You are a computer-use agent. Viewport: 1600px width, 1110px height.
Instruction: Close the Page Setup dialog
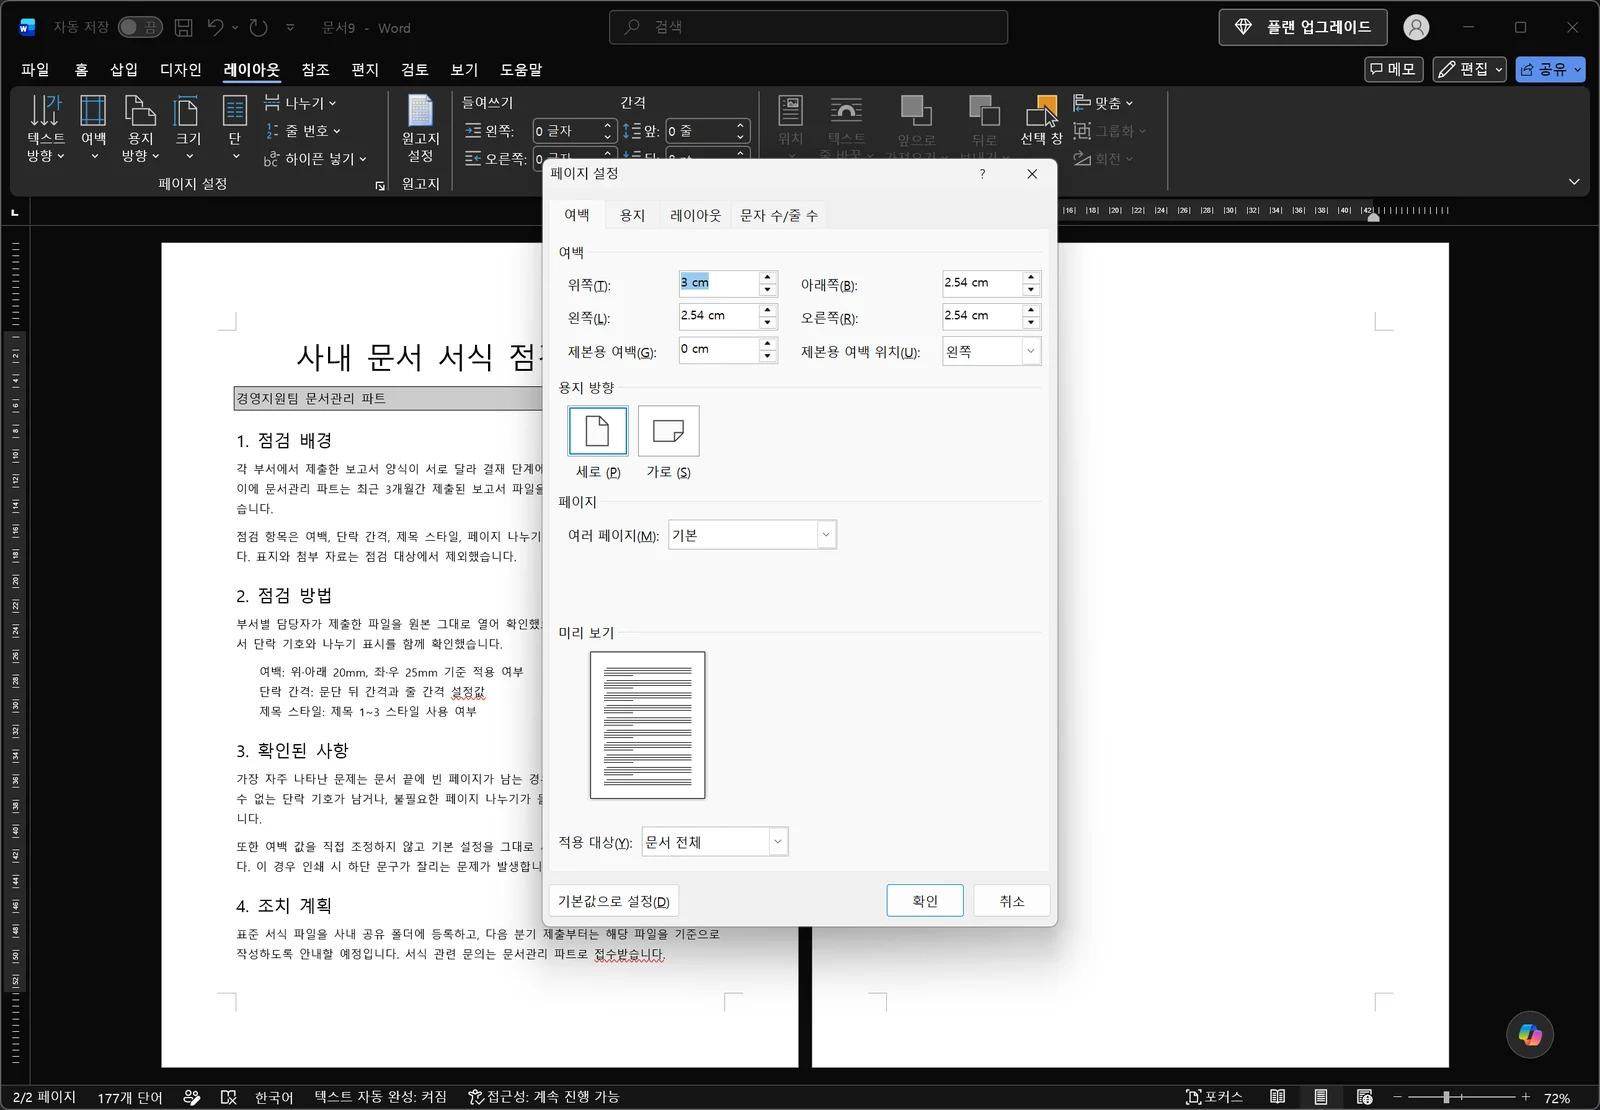click(1032, 174)
